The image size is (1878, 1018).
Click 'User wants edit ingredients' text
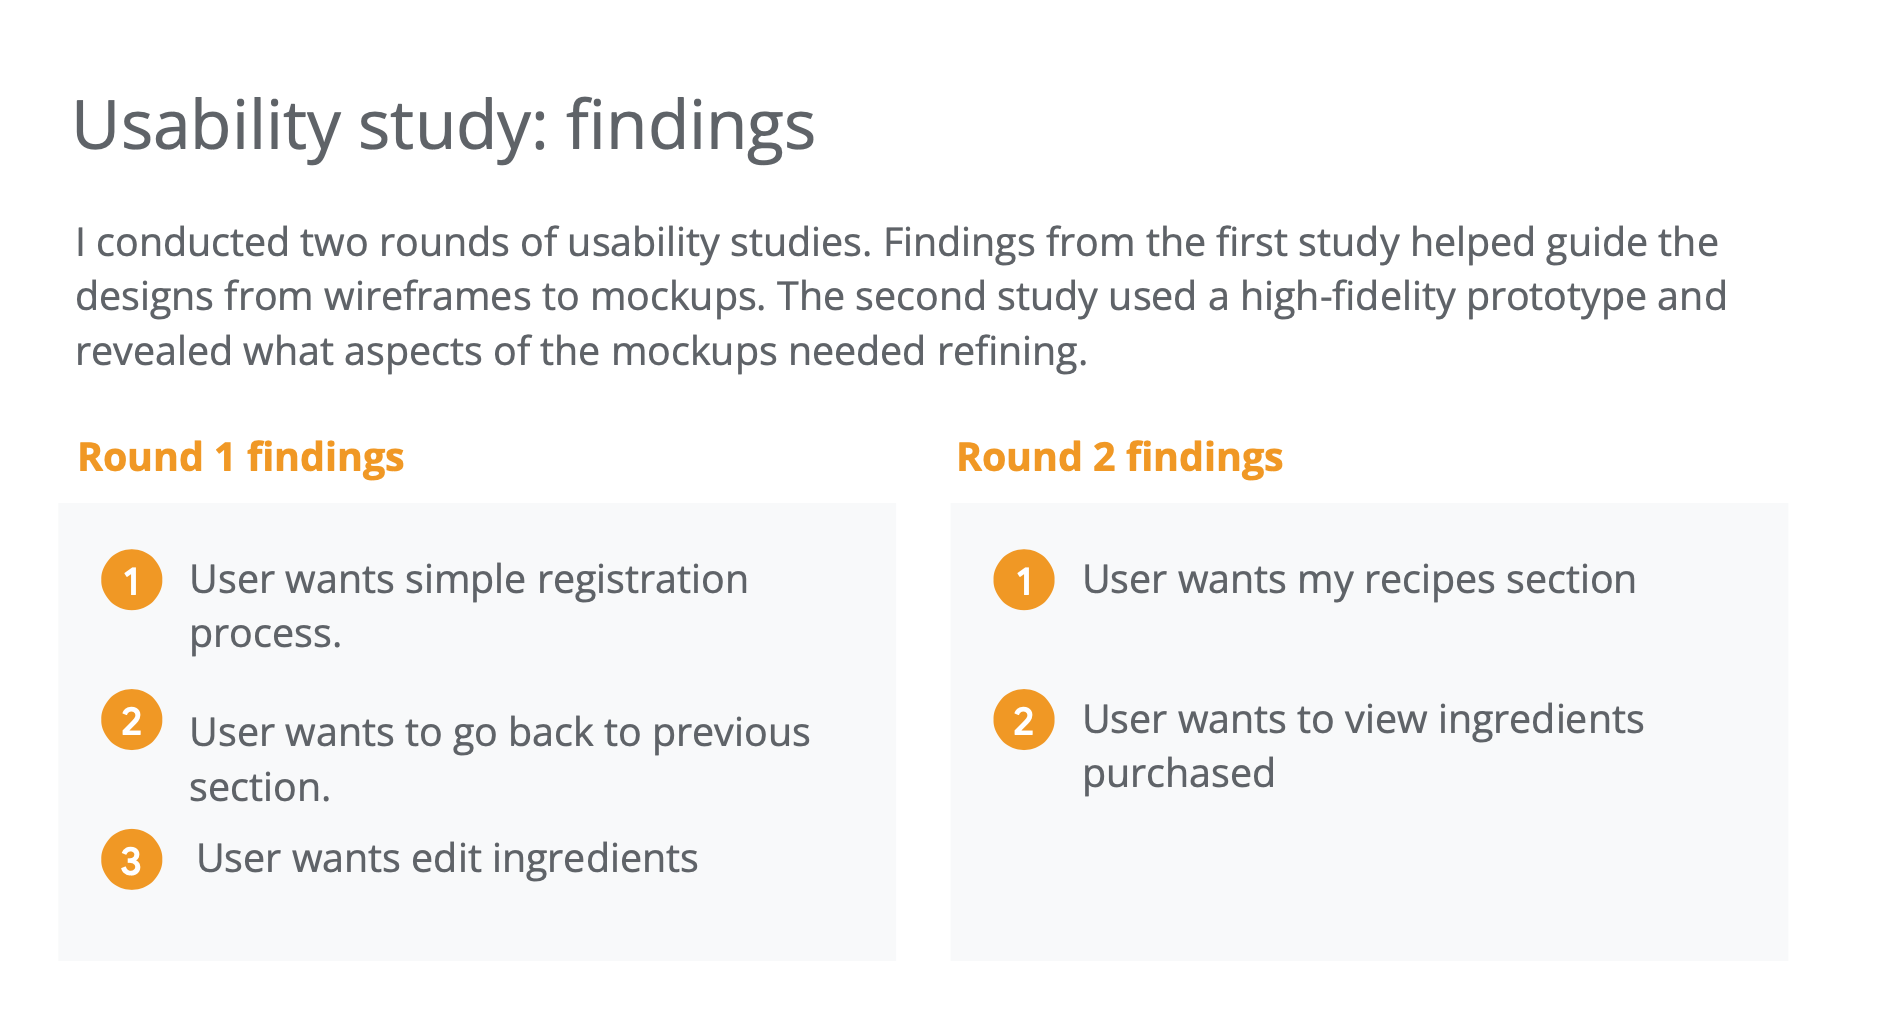click(x=447, y=858)
